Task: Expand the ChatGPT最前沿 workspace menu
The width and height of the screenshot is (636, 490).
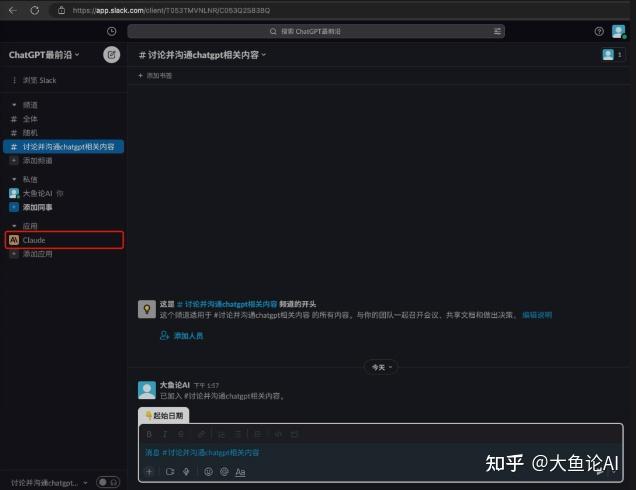Action: pos(44,55)
